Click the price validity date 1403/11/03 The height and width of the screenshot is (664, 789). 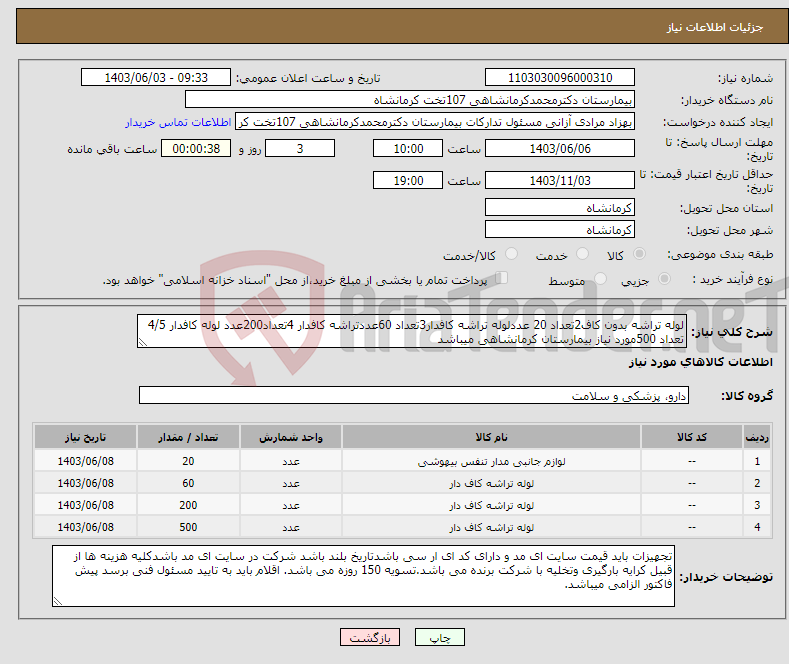(560, 180)
